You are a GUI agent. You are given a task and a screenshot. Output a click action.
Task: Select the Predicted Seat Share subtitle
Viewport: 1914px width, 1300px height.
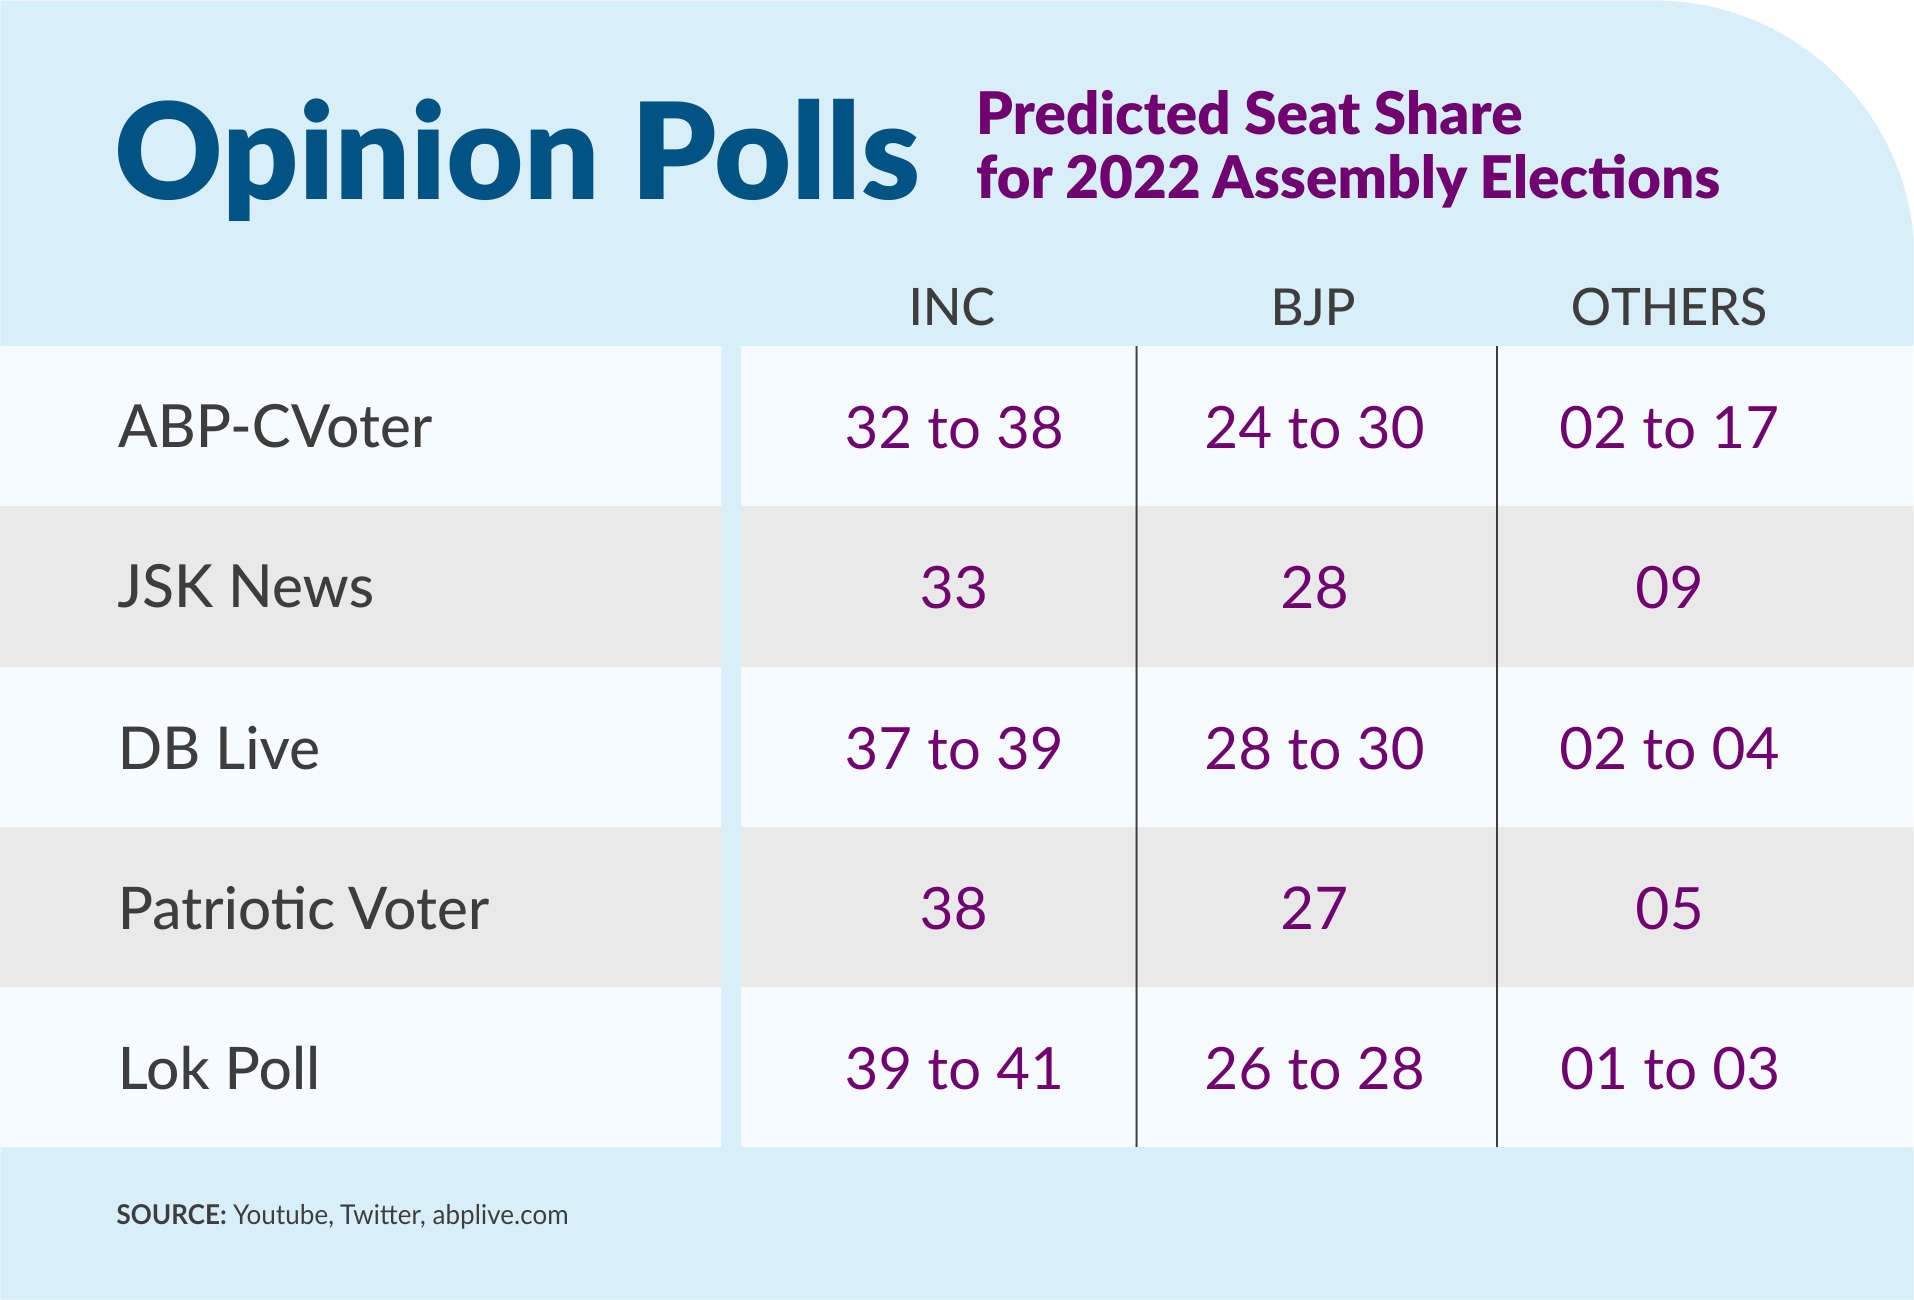click(x=1348, y=146)
